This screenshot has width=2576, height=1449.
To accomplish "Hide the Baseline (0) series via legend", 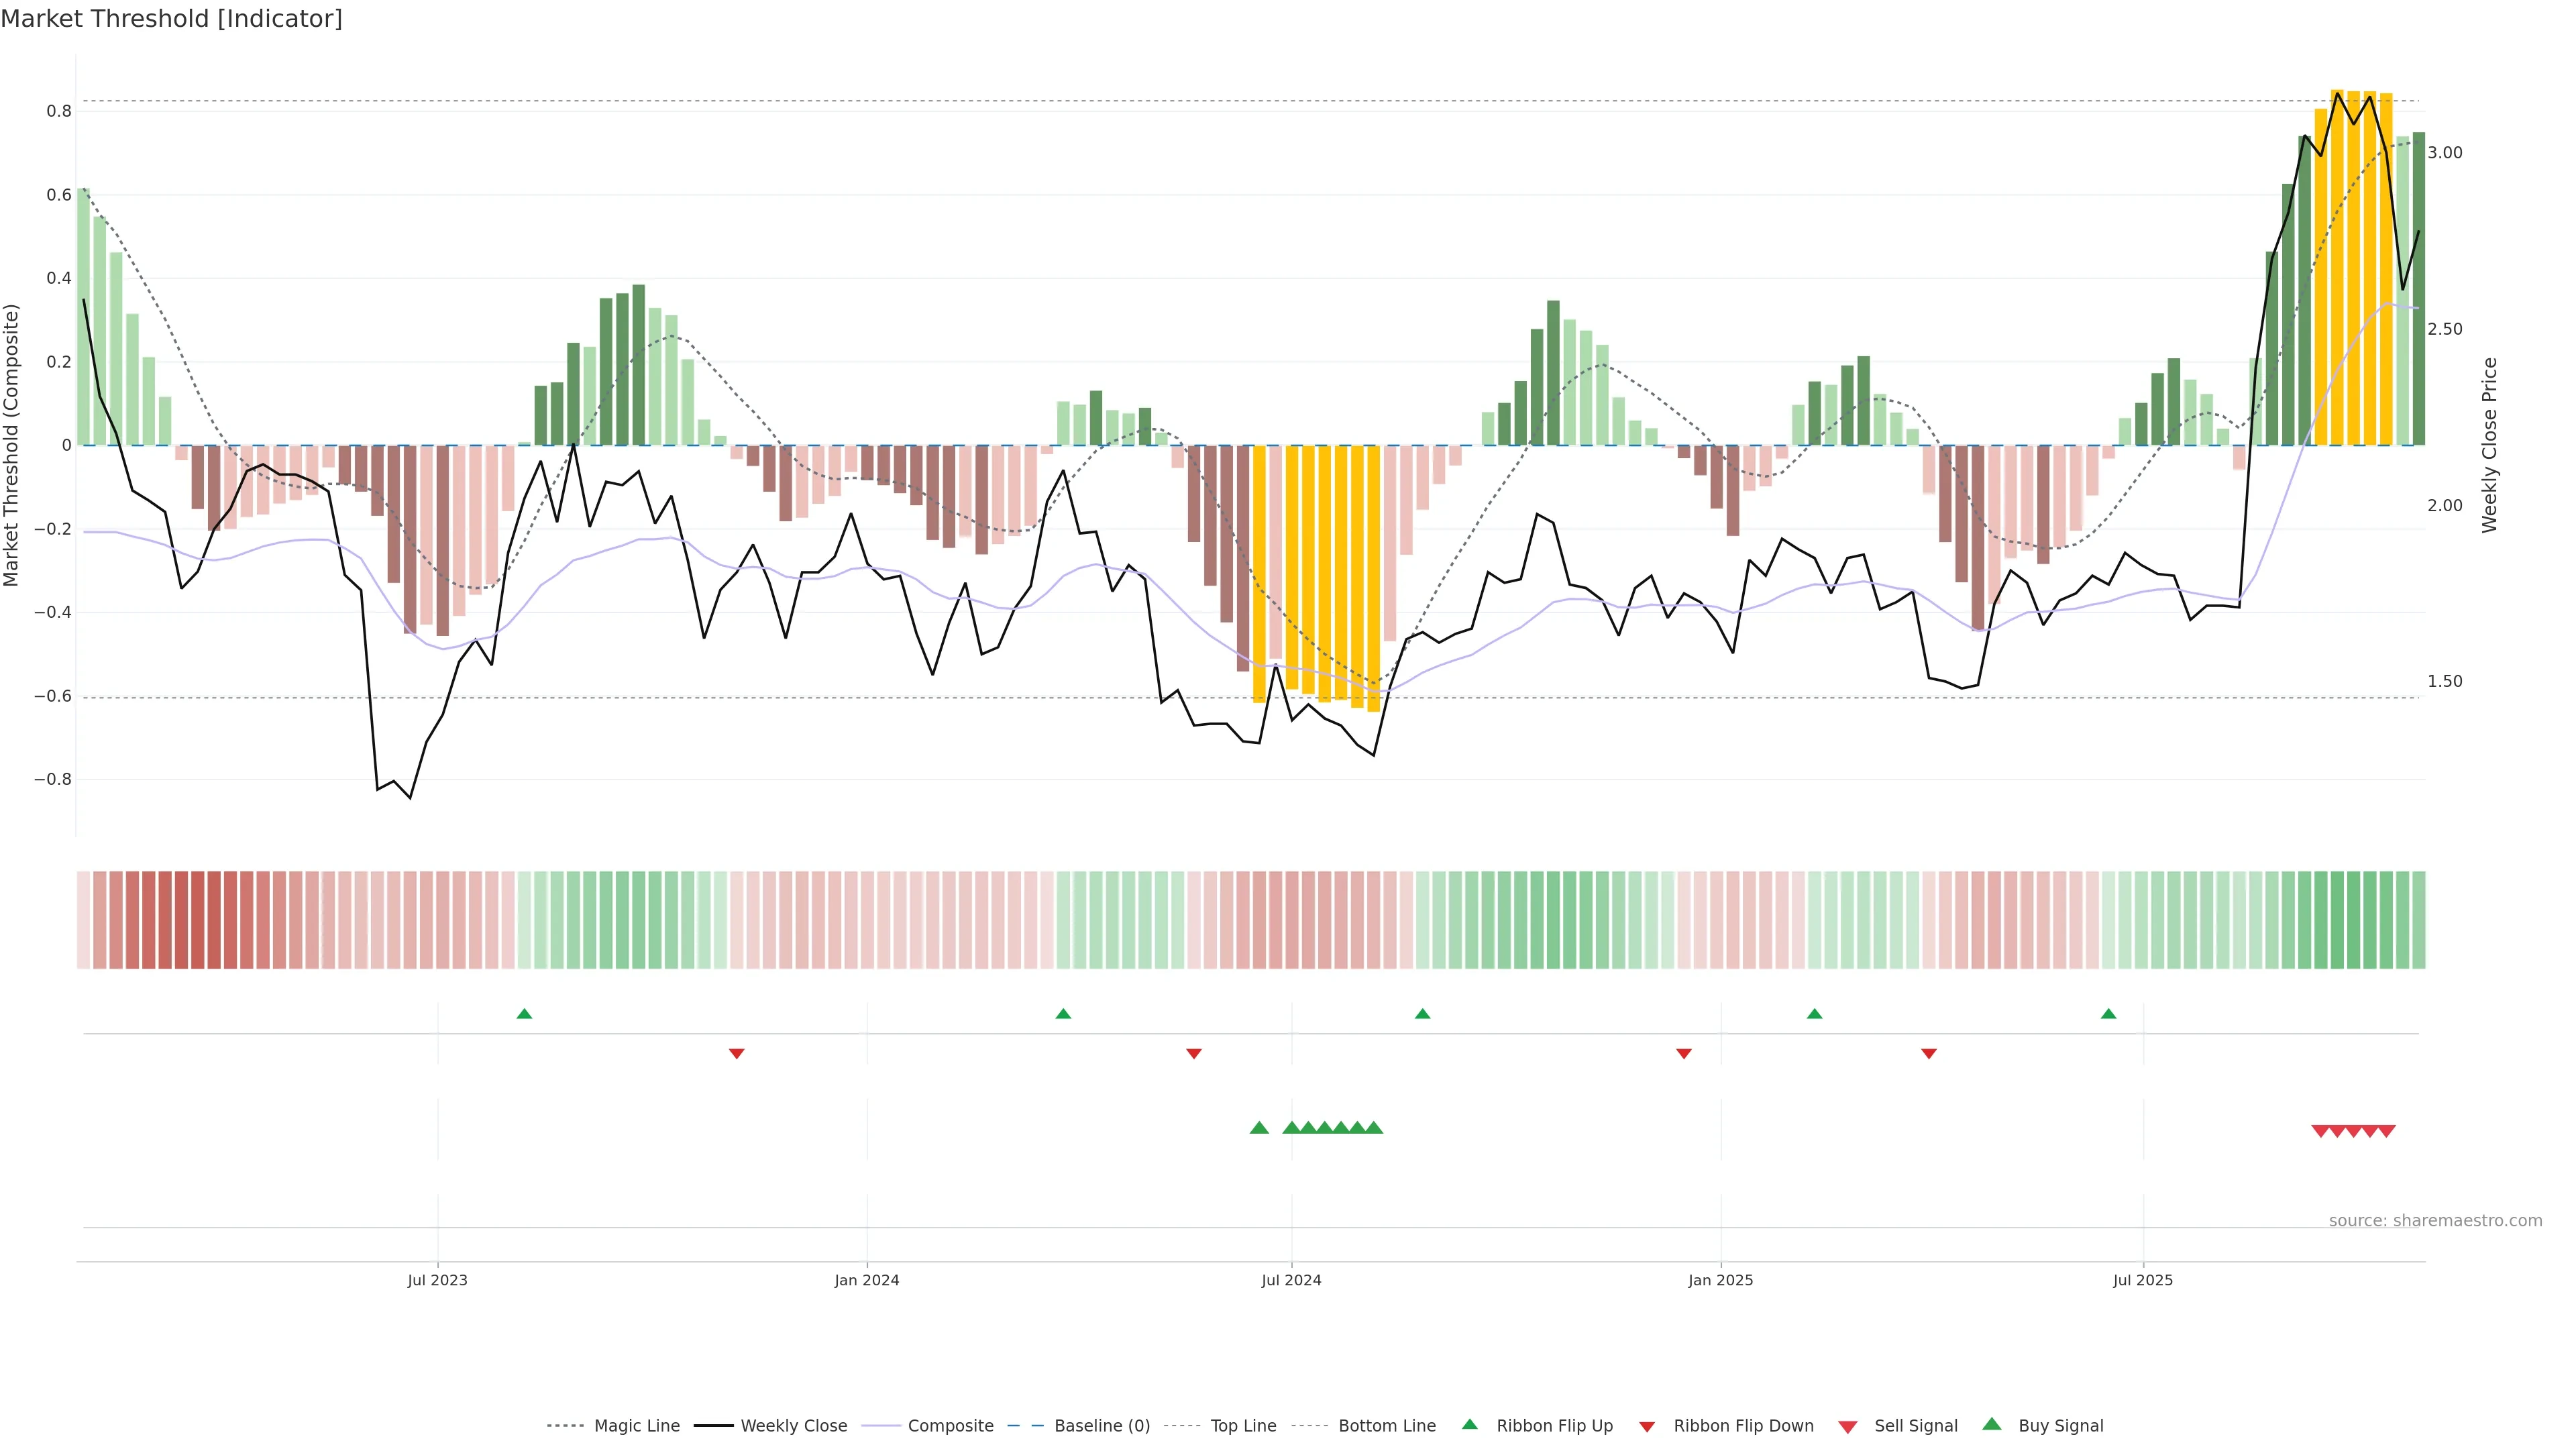I will [1101, 1426].
